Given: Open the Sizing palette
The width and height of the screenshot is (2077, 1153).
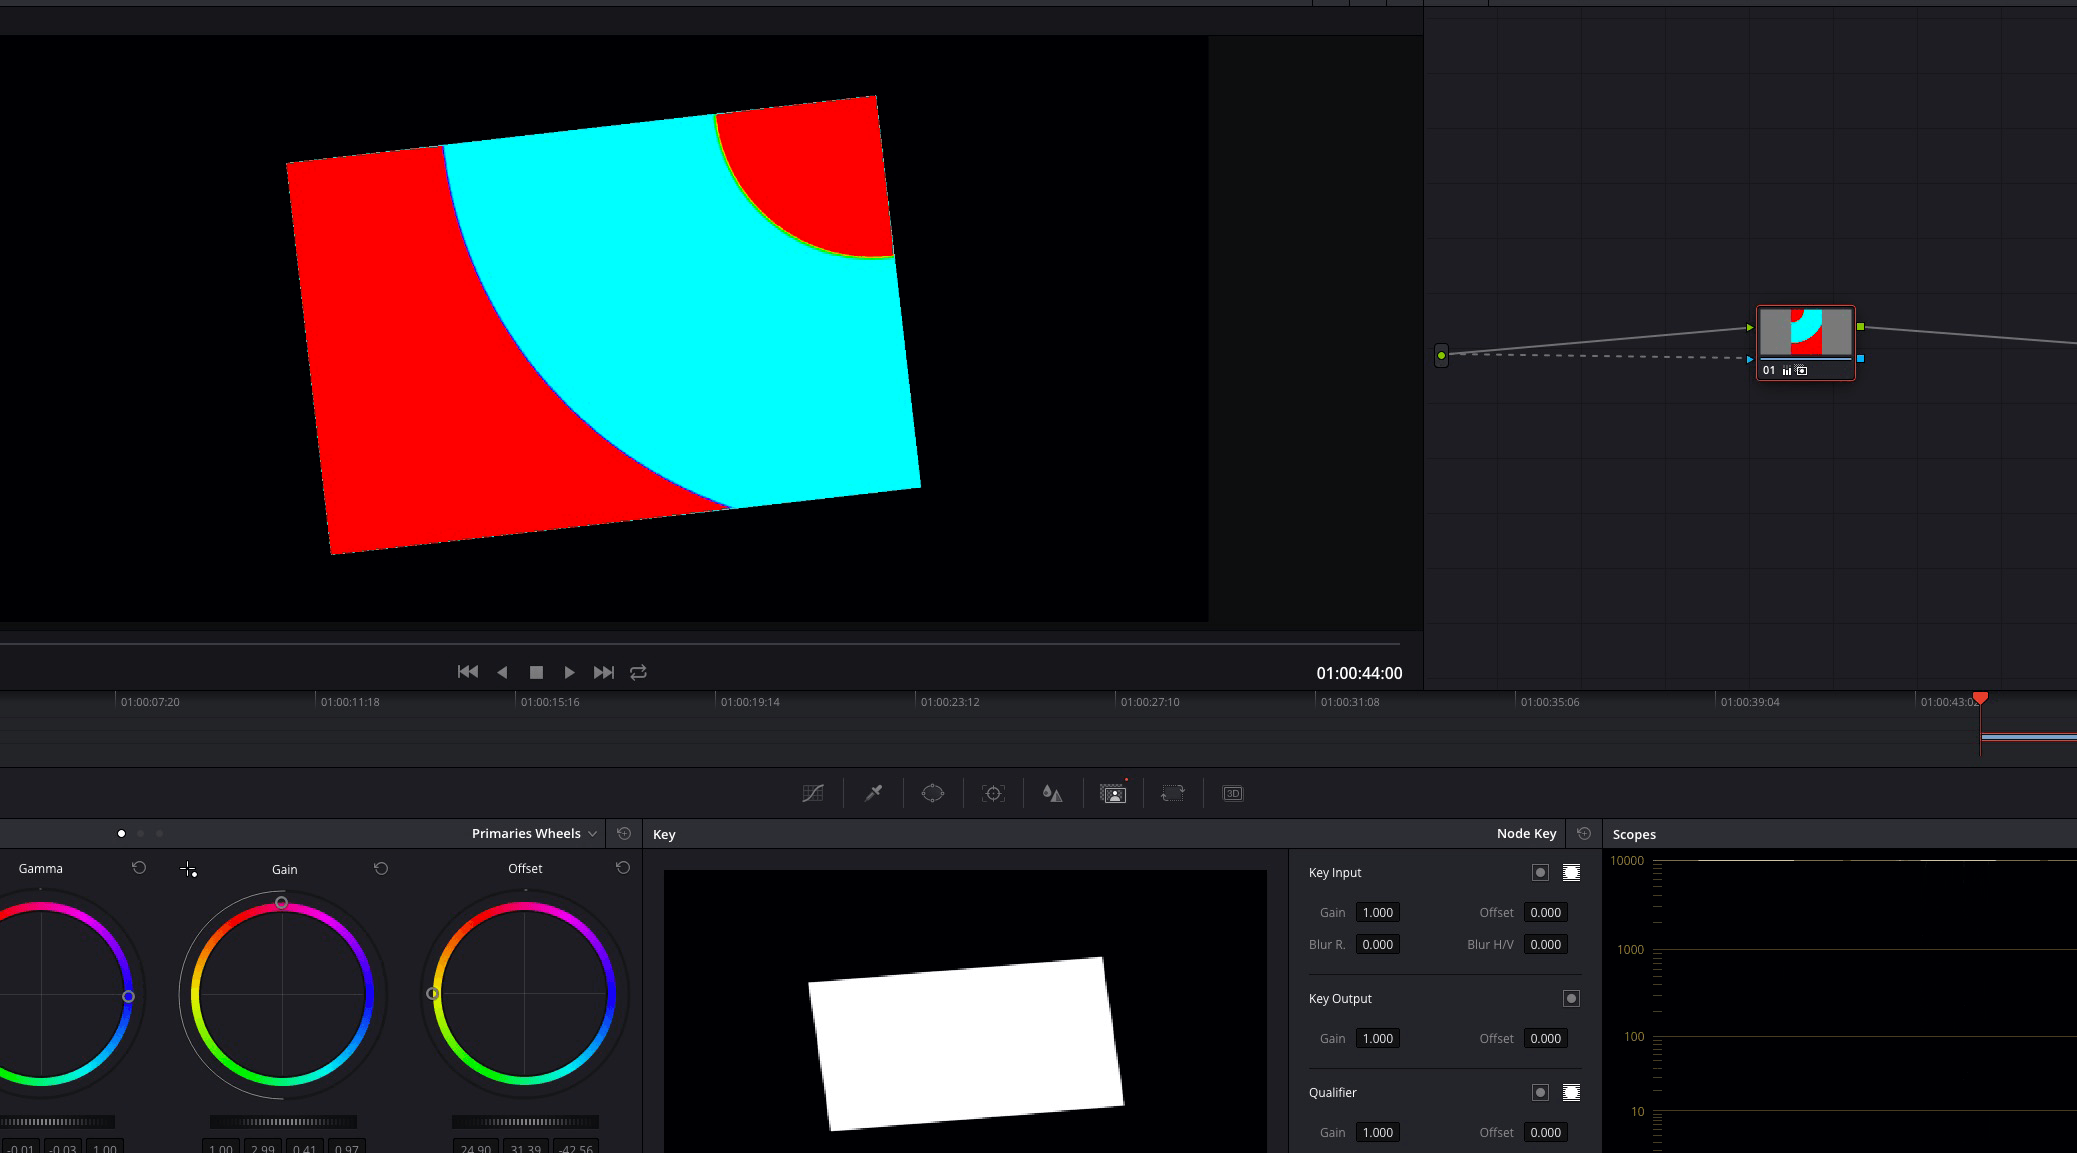Looking at the screenshot, I should 1172,793.
